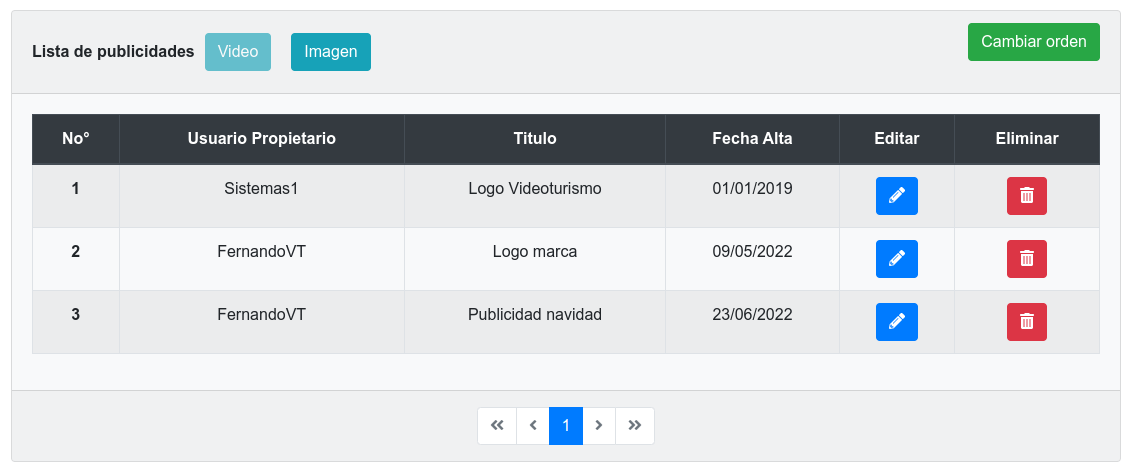
Task: Click the Cambiar orden button
Action: (x=1033, y=42)
